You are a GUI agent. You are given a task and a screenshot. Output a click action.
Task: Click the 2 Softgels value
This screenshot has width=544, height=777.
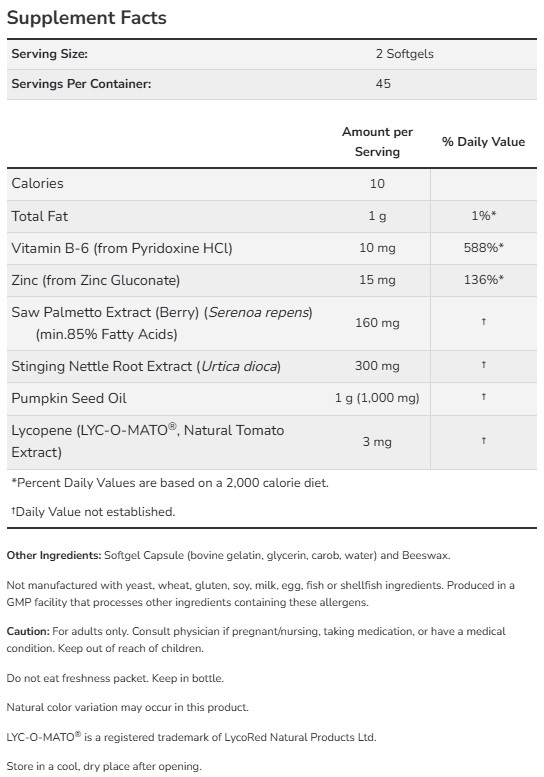click(x=404, y=54)
